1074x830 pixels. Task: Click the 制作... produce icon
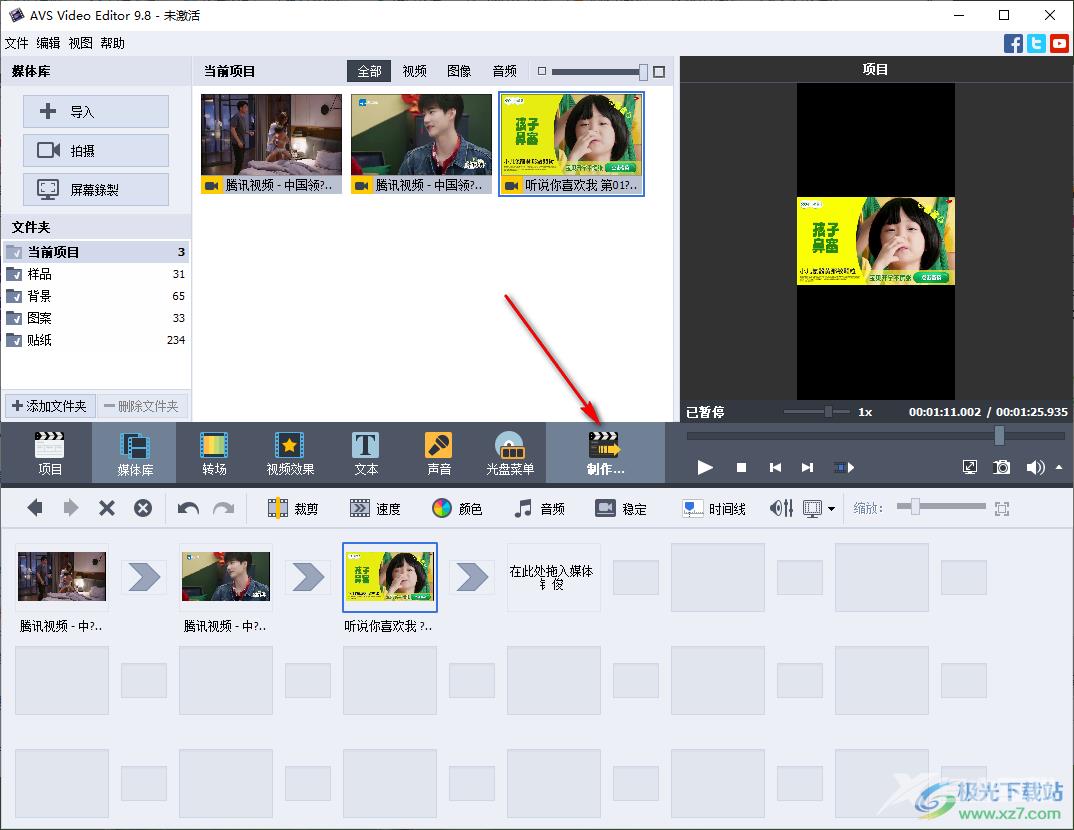point(605,453)
